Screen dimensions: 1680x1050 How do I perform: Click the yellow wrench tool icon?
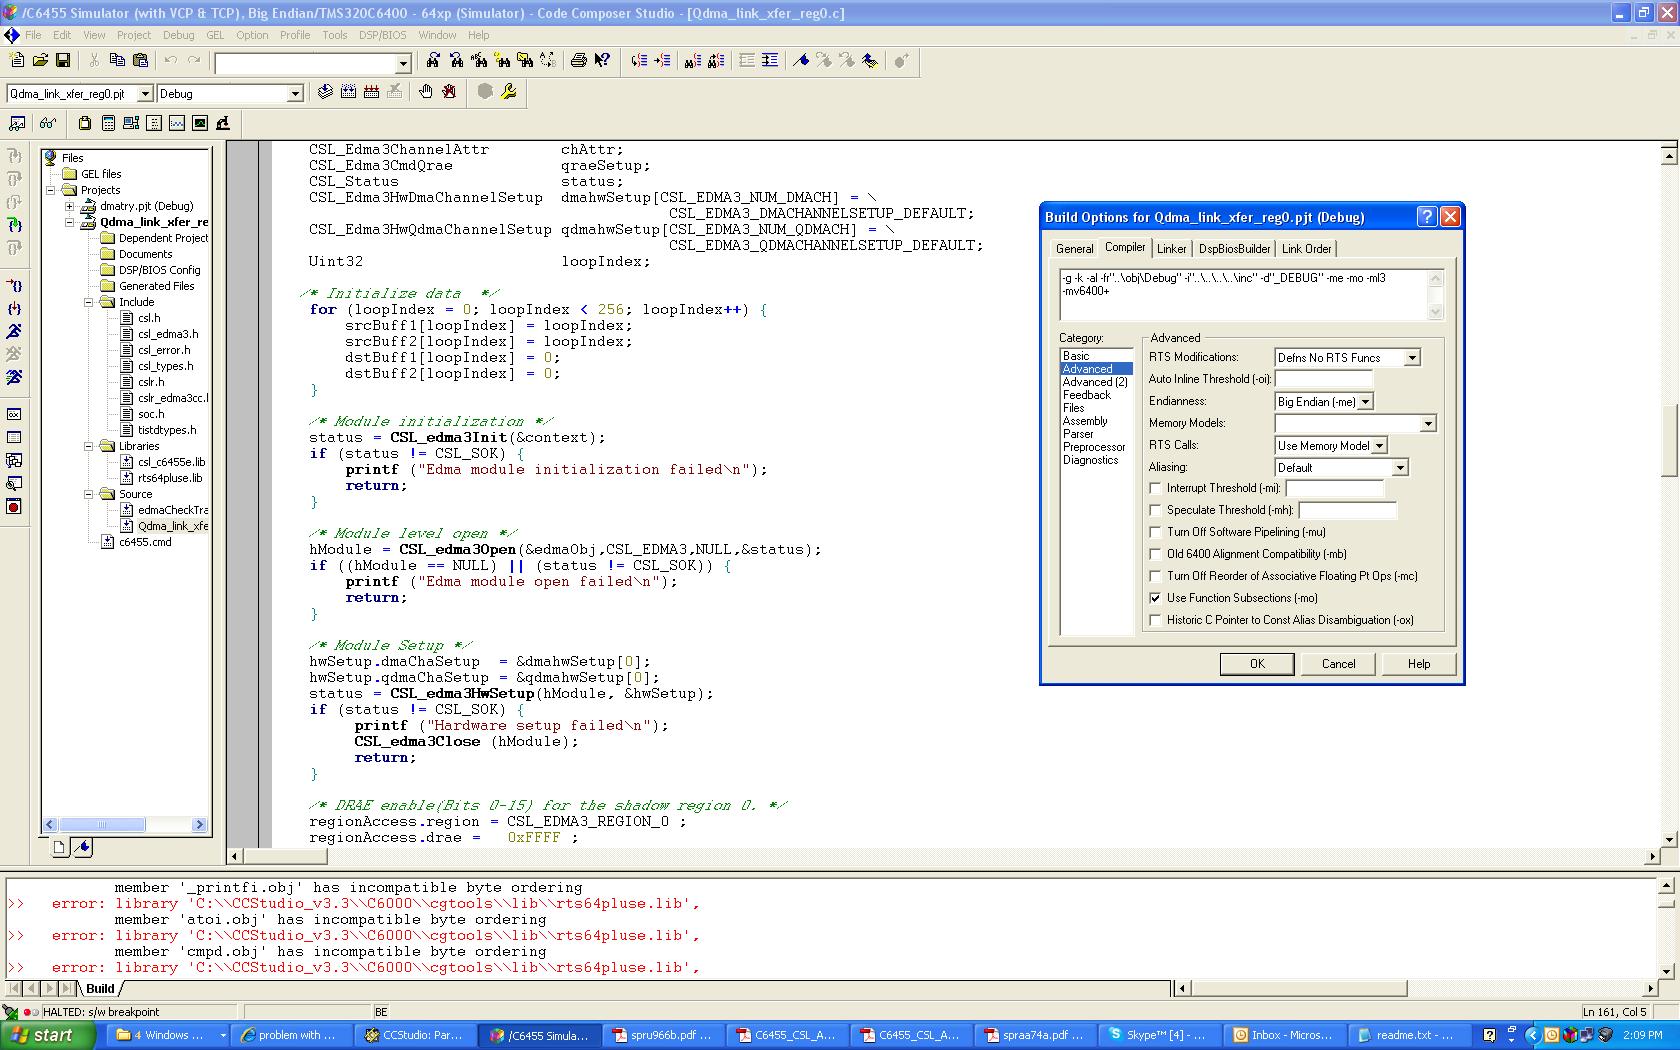[509, 92]
